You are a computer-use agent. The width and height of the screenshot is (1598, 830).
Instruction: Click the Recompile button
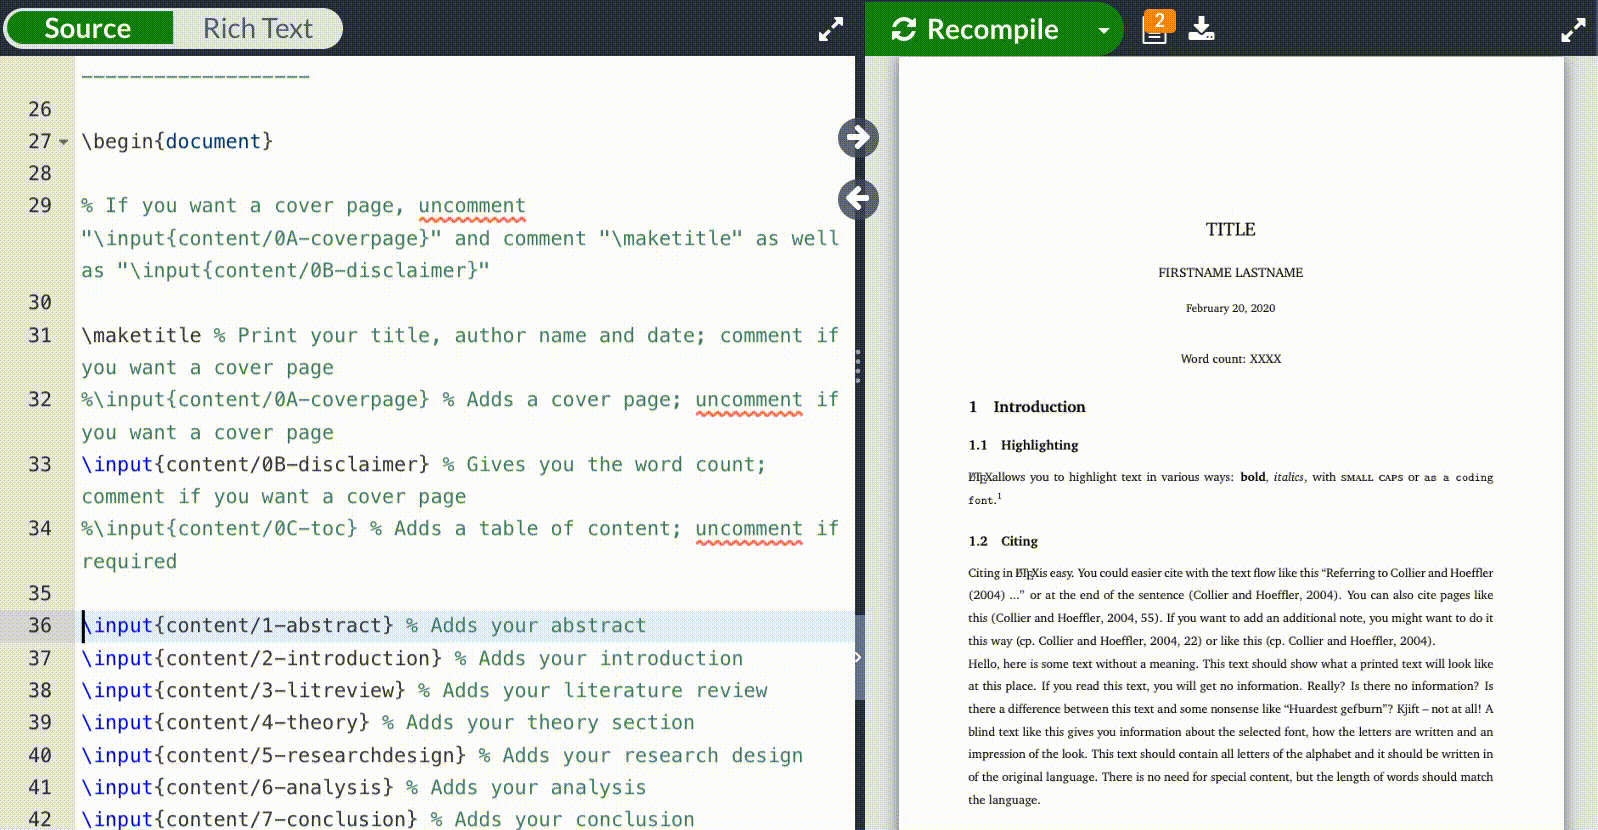click(976, 29)
